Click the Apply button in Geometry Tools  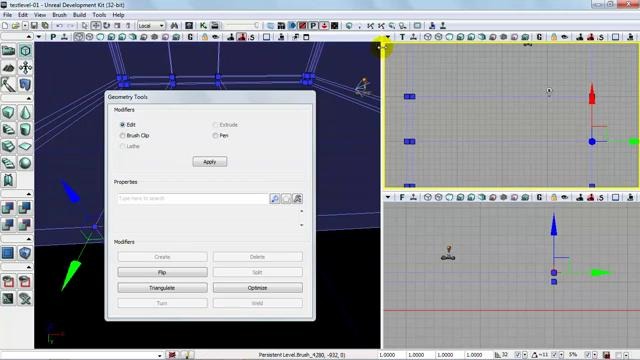click(210, 162)
